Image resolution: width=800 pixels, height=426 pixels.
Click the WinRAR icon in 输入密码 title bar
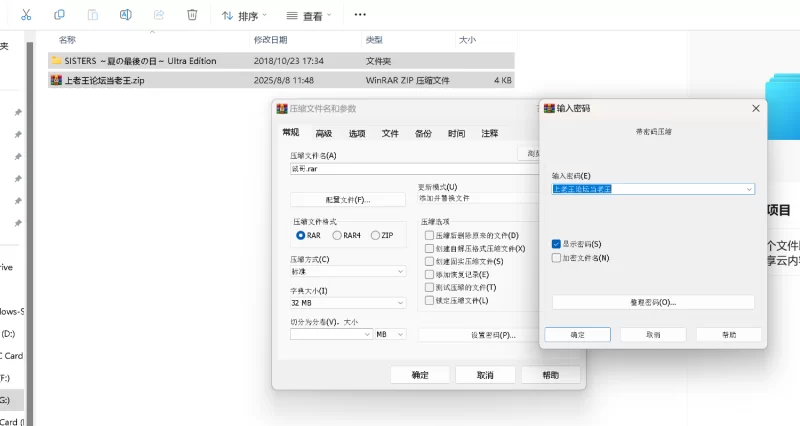coord(549,108)
